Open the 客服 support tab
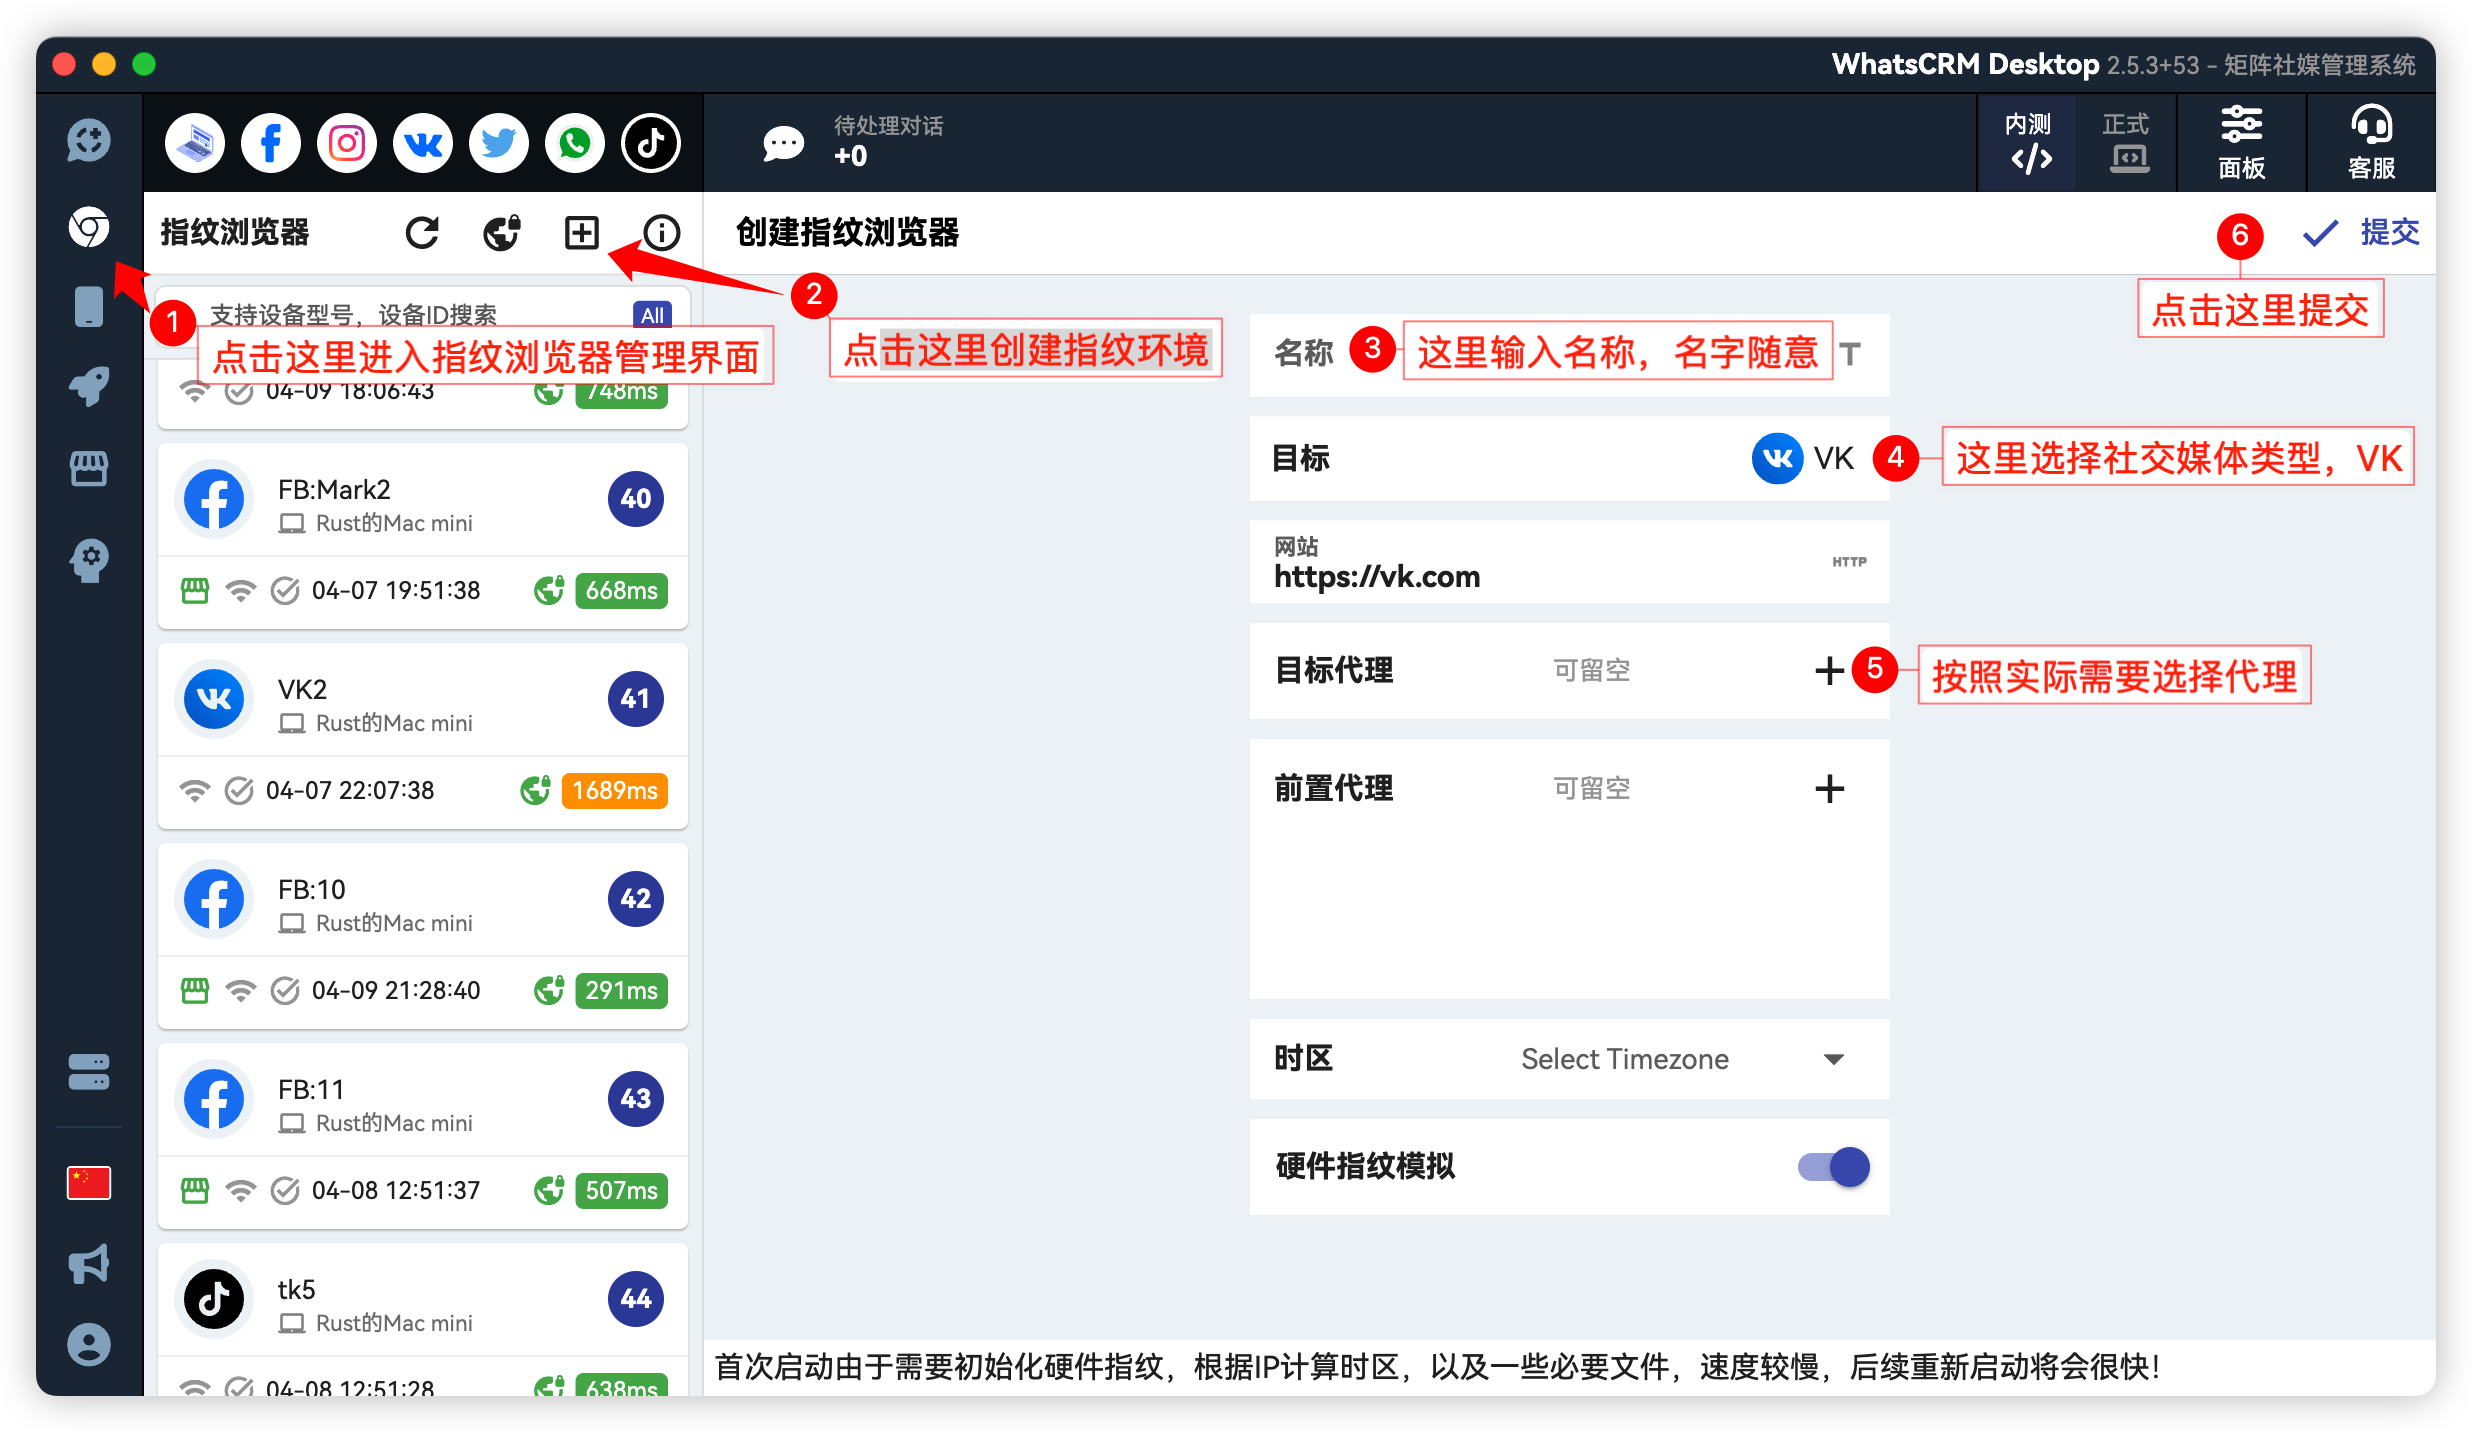The width and height of the screenshot is (2472, 1432). 2371,142
